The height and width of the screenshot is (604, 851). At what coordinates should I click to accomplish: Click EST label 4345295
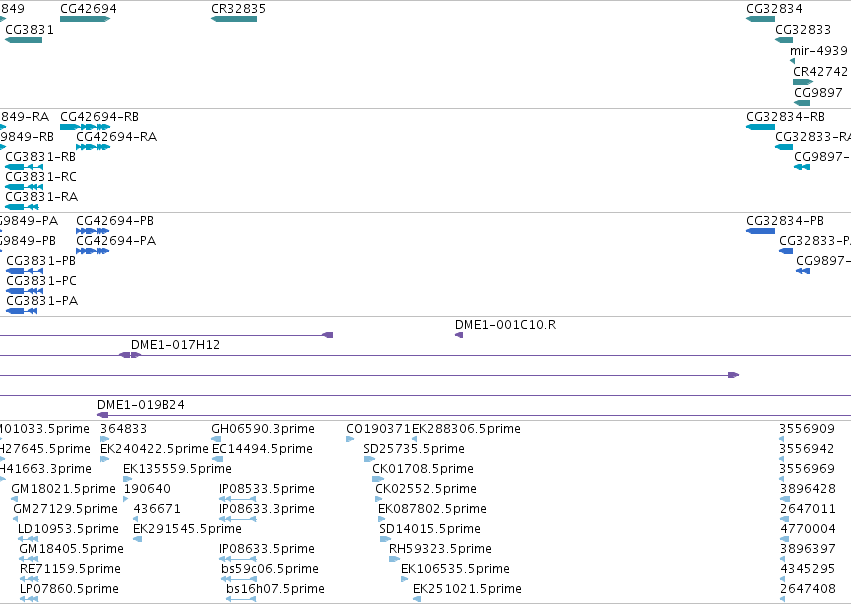tap(808, 569)
